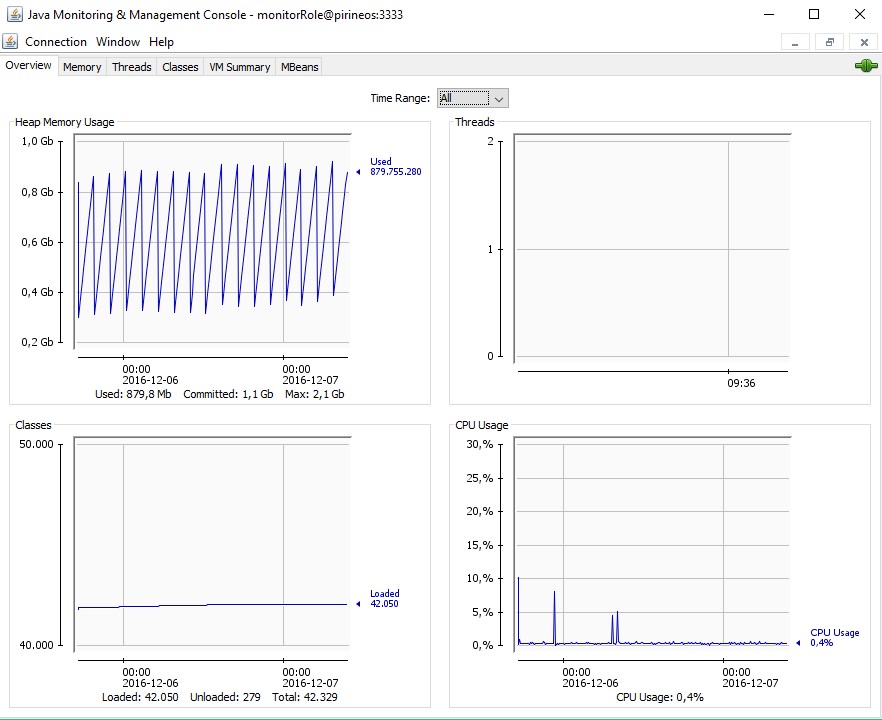Click the CPU Usage chart
This screenshot has height=720, width=882.
pyautogui.click(x=652, y=544)
